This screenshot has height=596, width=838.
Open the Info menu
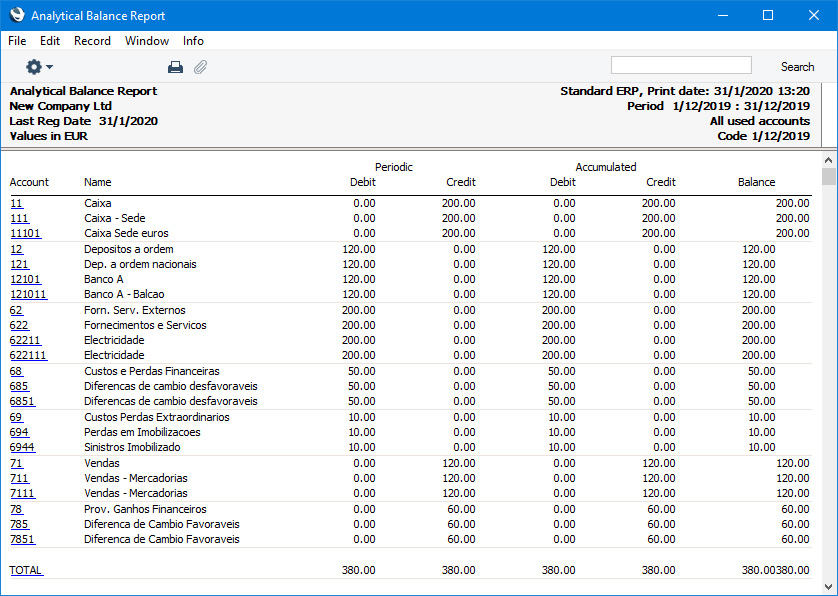[193, 41]
